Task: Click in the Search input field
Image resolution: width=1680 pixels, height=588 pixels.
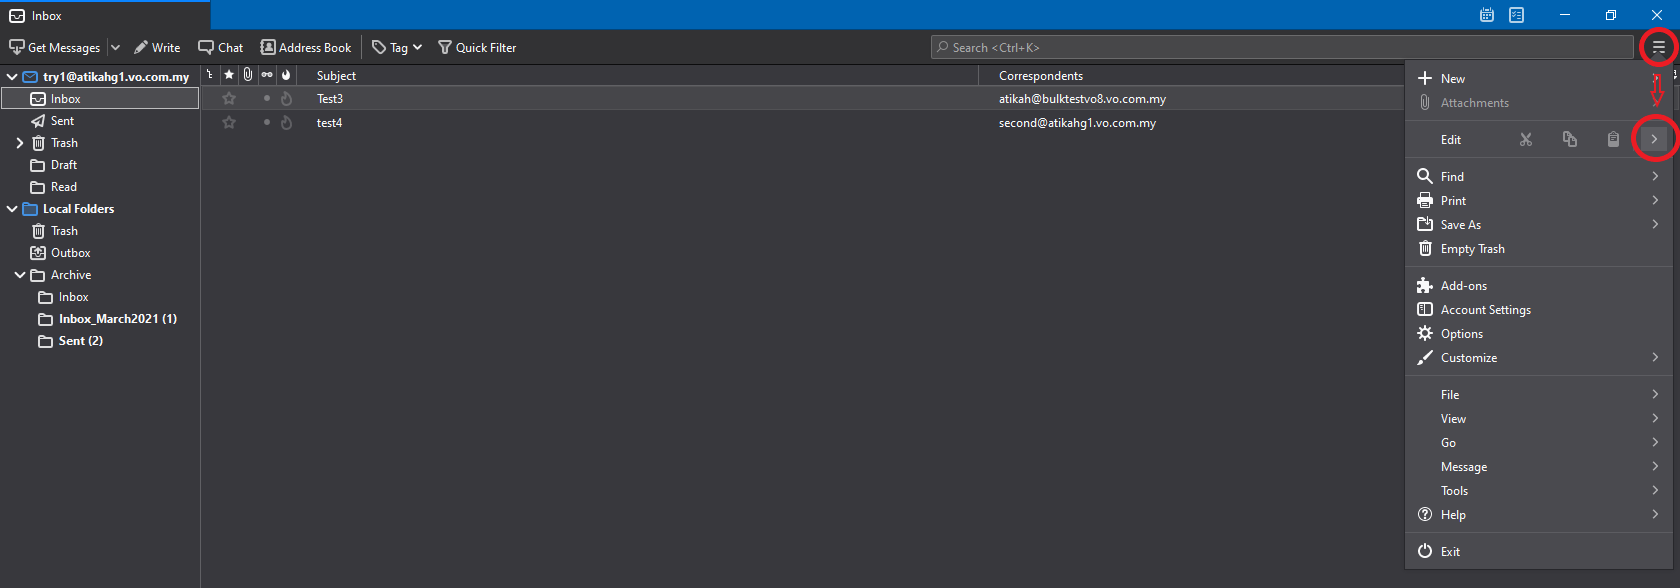Action: 1280,47
